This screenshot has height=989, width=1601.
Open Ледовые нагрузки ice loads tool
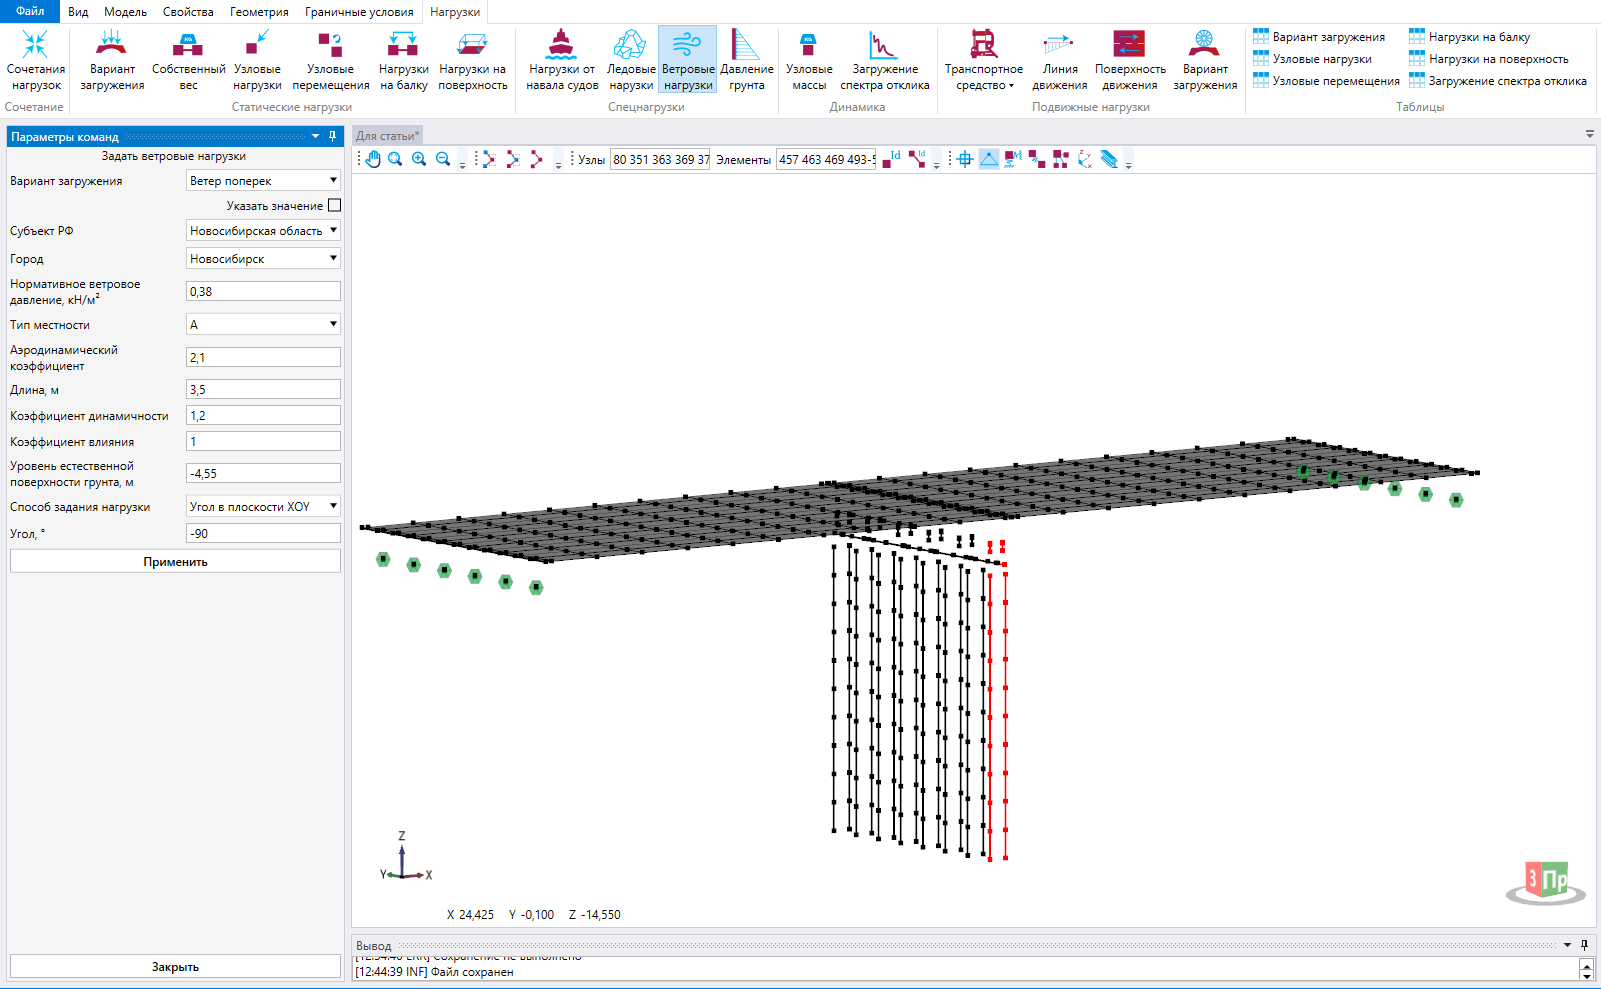pyautogui.click(x=630, y=60)
